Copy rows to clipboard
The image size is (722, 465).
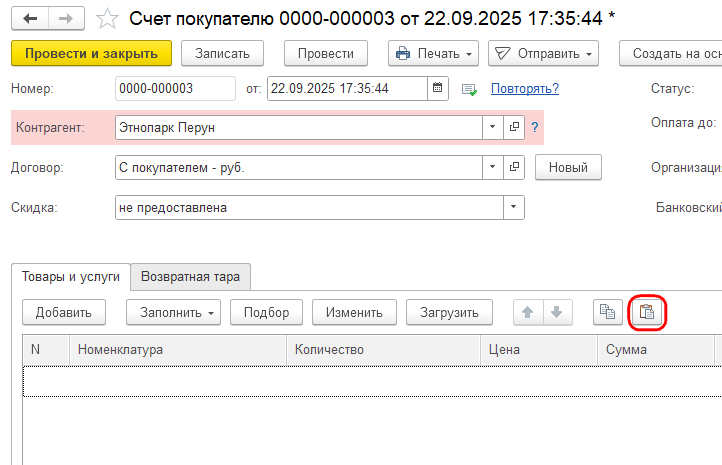tap(608, 312)
